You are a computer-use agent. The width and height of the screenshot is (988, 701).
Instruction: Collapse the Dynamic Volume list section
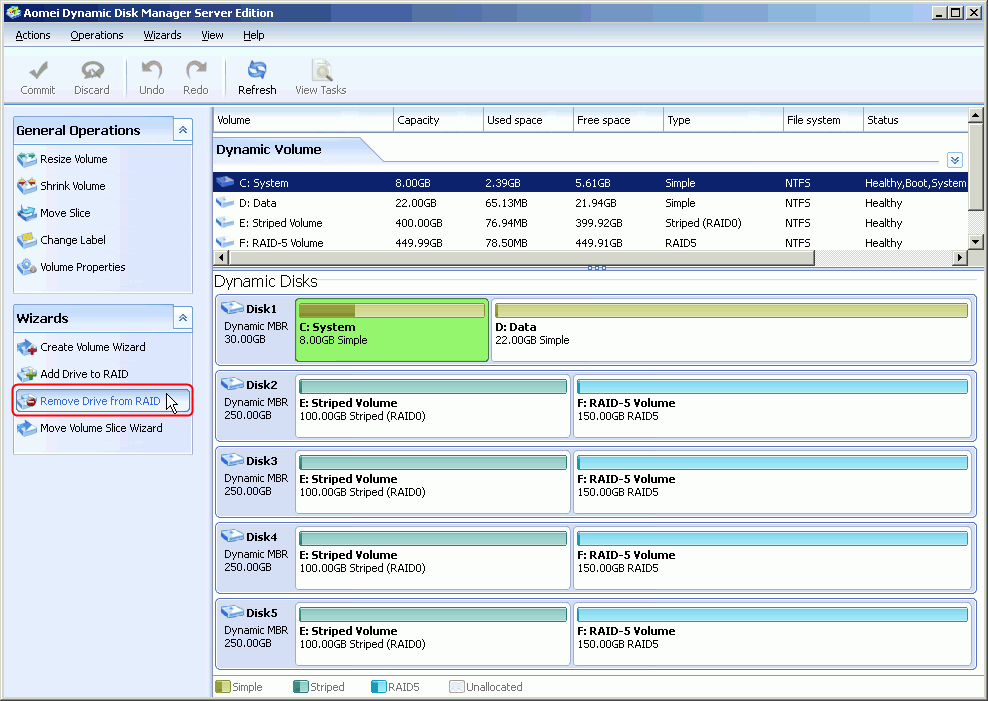click(x=954, y=160)
